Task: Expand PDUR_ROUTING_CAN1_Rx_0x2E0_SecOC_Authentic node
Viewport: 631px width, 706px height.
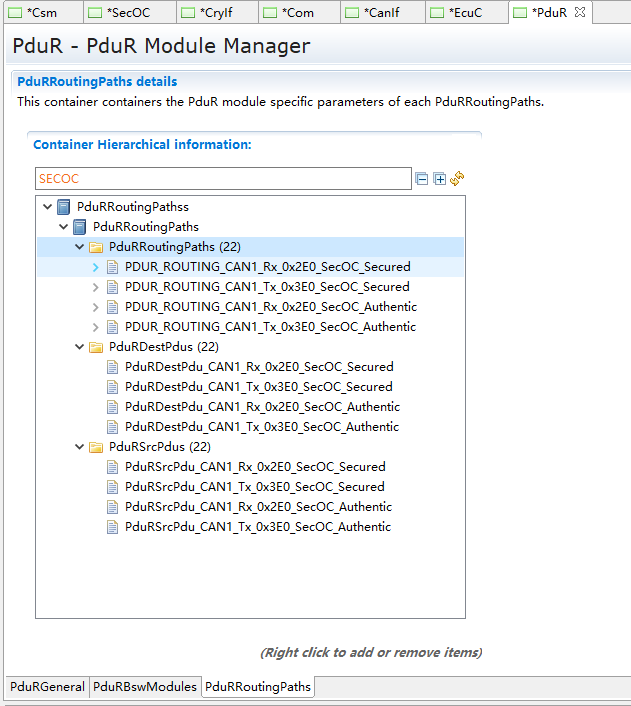Action: point(96,307)
